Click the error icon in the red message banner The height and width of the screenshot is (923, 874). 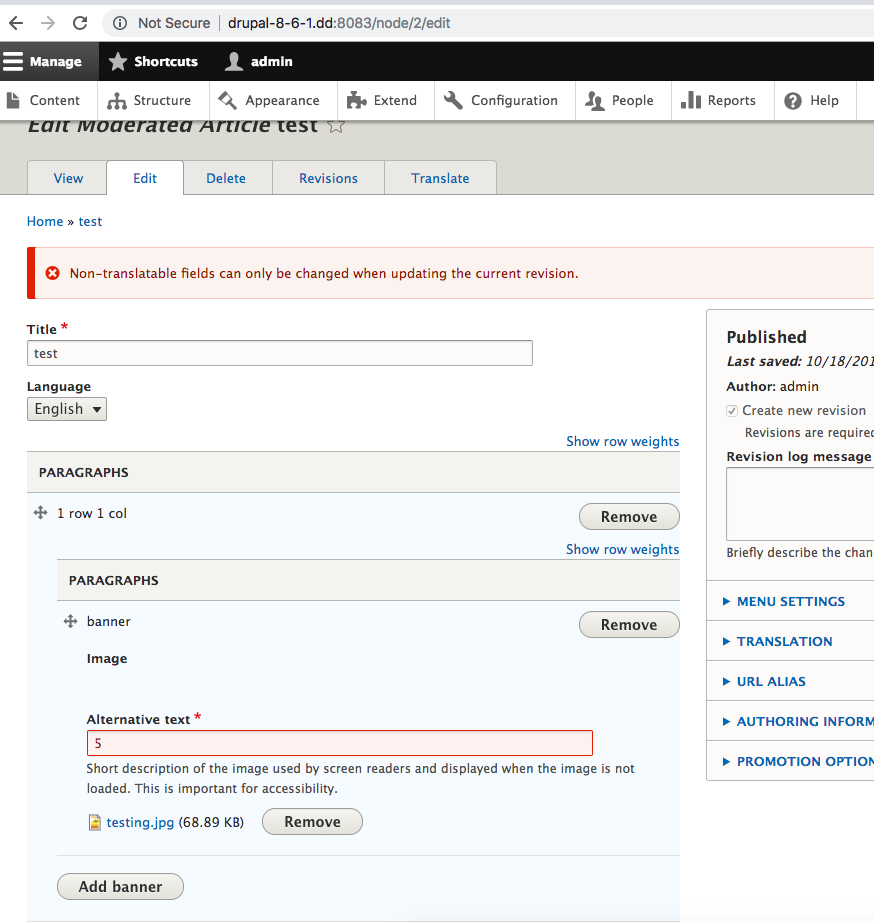(52, 271)
